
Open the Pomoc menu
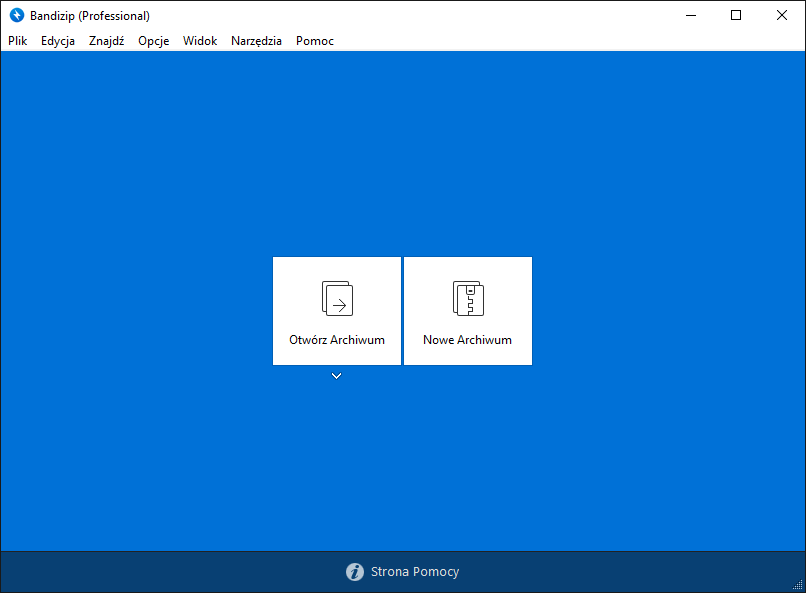pos(315,41)
